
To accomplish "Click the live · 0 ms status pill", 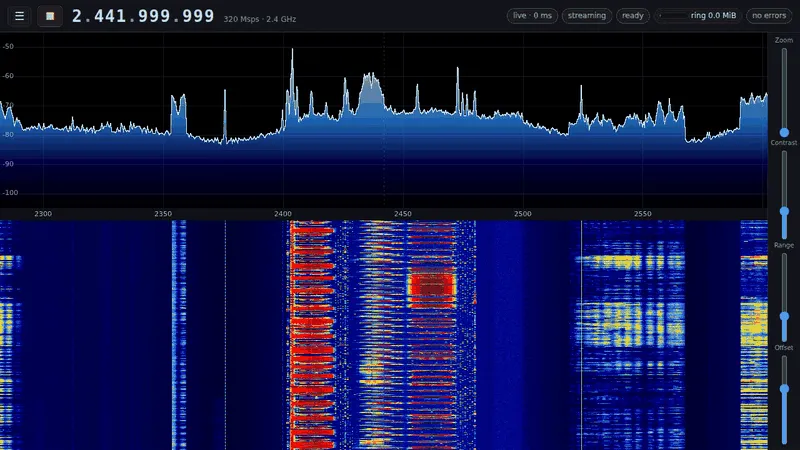I will pos(532,16).
